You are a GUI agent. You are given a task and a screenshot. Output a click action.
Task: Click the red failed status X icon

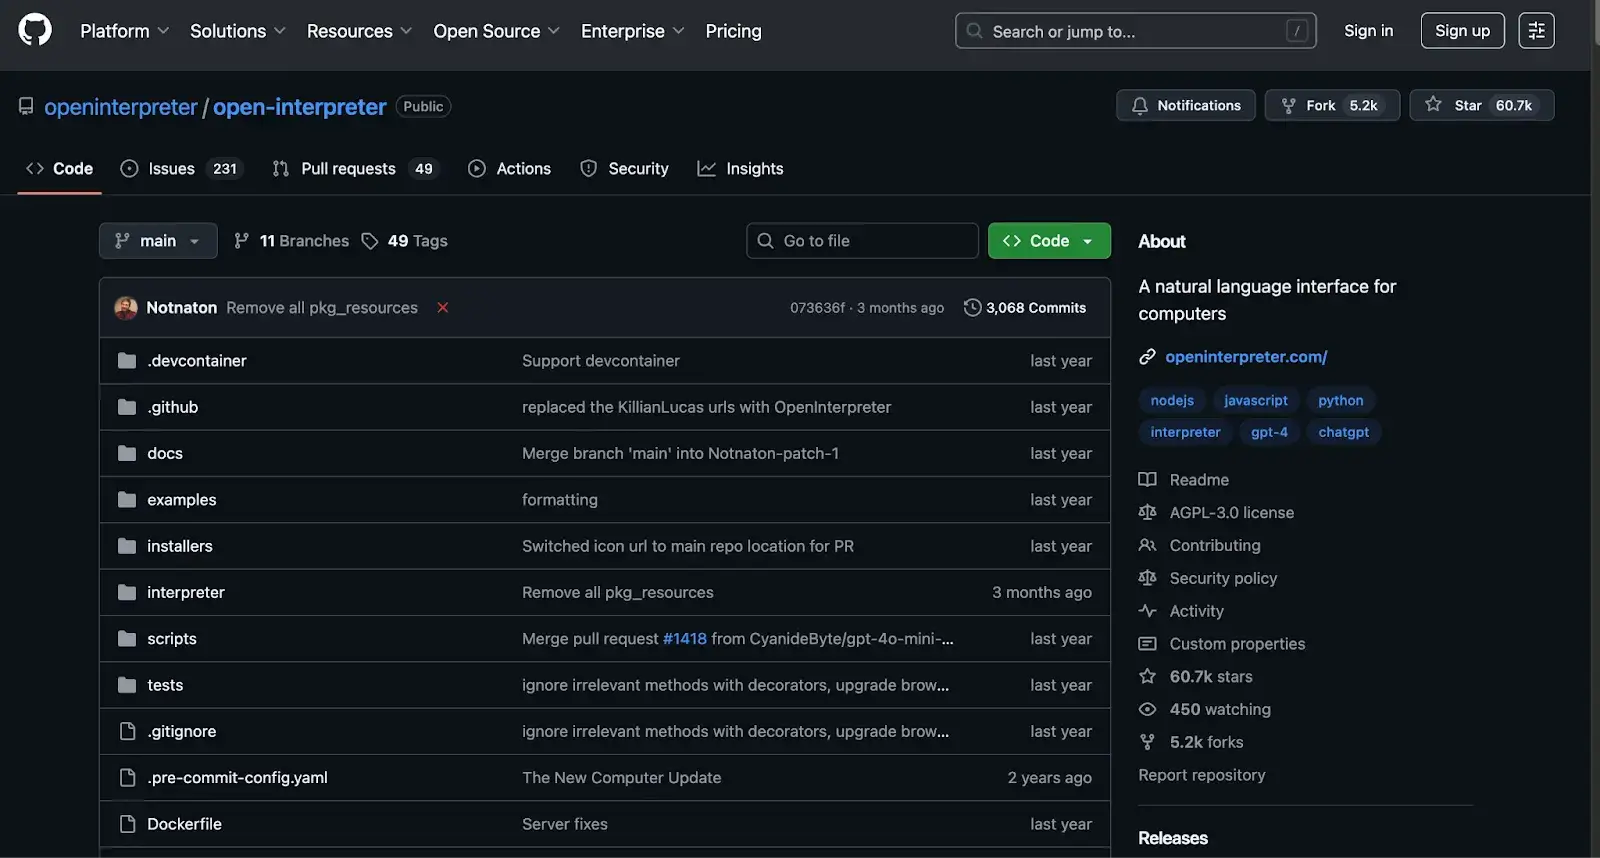point(442,308)
